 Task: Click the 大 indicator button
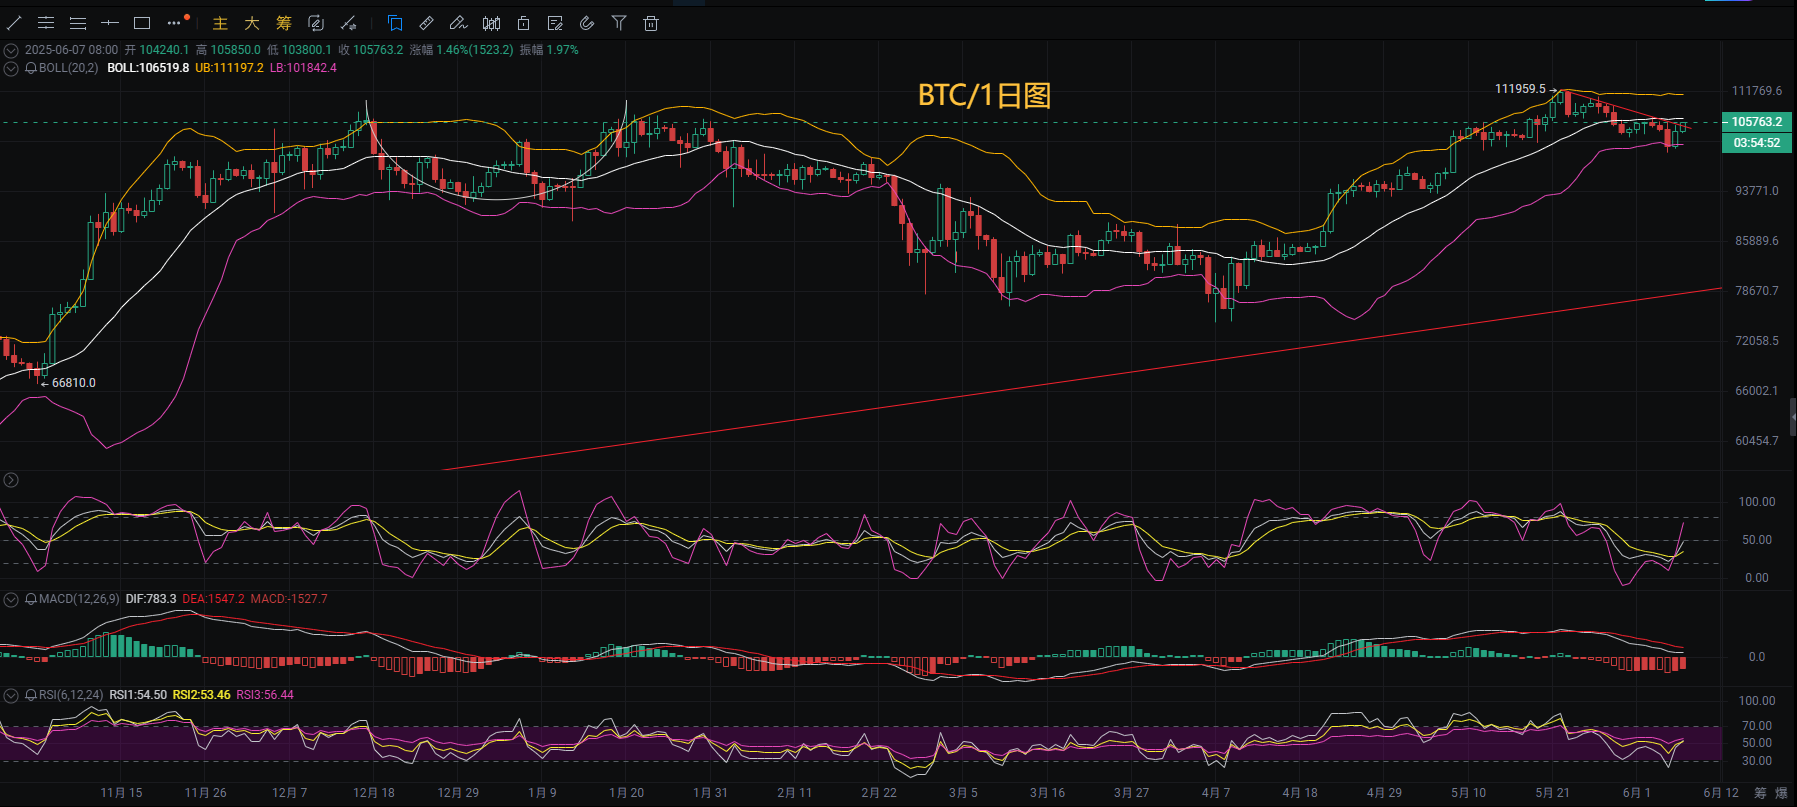(x=252, y=23)
